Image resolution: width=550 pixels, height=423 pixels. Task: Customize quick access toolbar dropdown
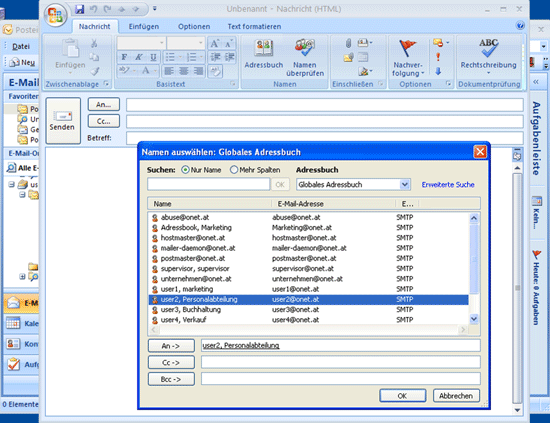click(155, 8)
